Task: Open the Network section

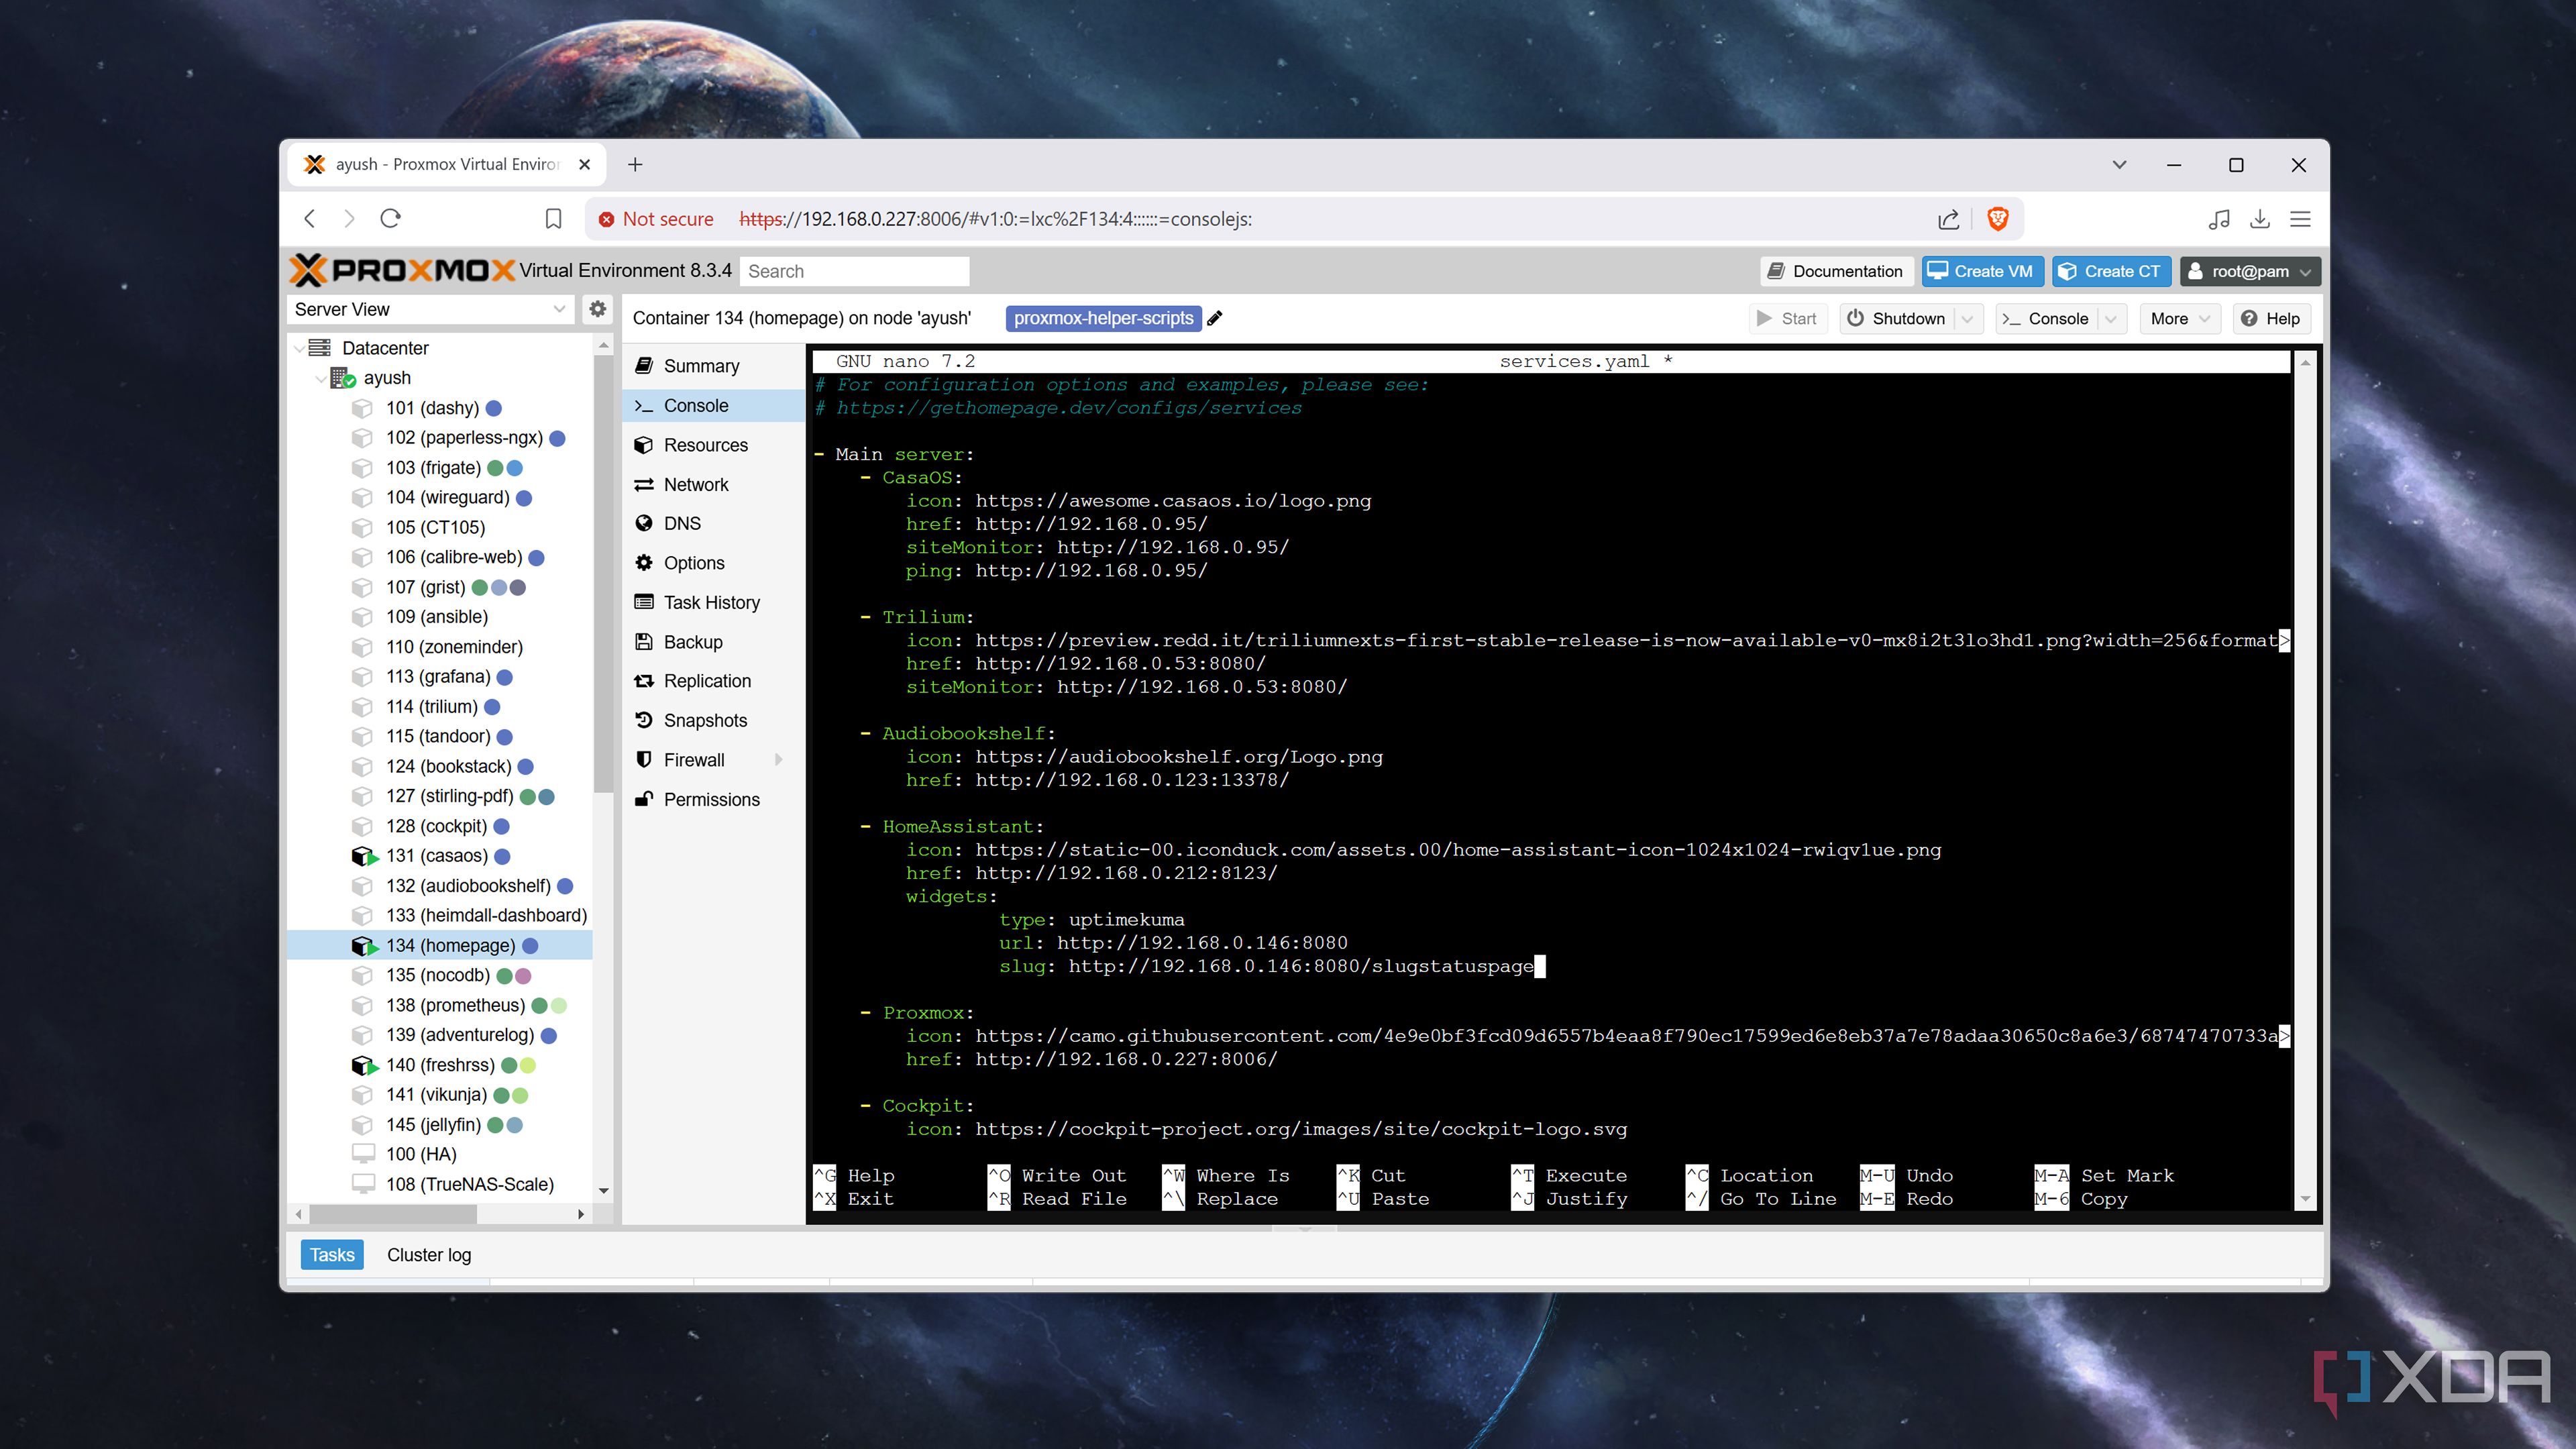Action: (713, 484)
